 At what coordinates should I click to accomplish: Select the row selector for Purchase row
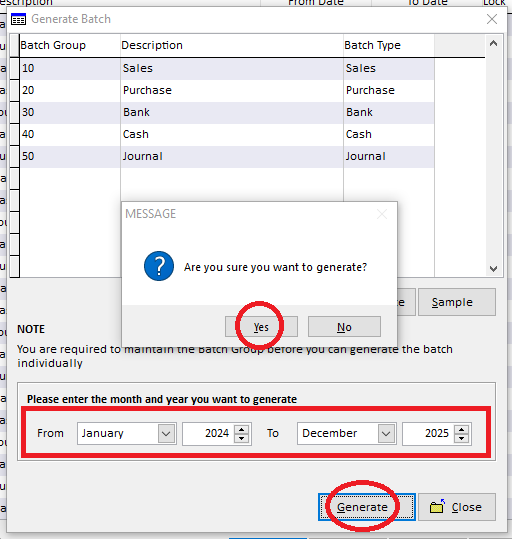tap(14, 90)
